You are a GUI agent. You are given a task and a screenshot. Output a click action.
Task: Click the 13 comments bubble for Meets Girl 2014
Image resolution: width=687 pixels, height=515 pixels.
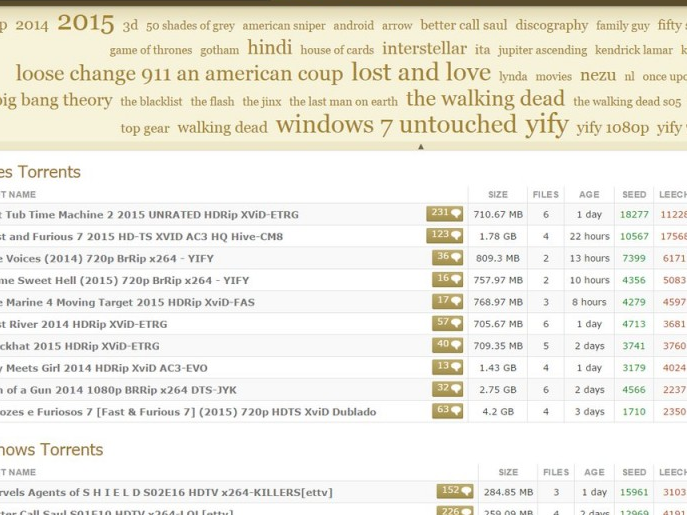[448, 368]
